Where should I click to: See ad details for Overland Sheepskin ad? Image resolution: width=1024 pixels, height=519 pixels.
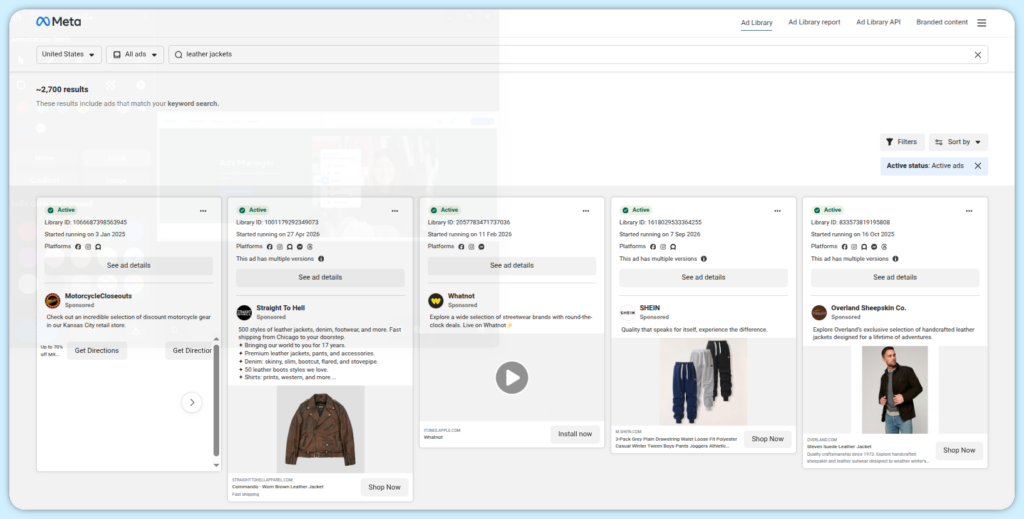pos(895,277)
